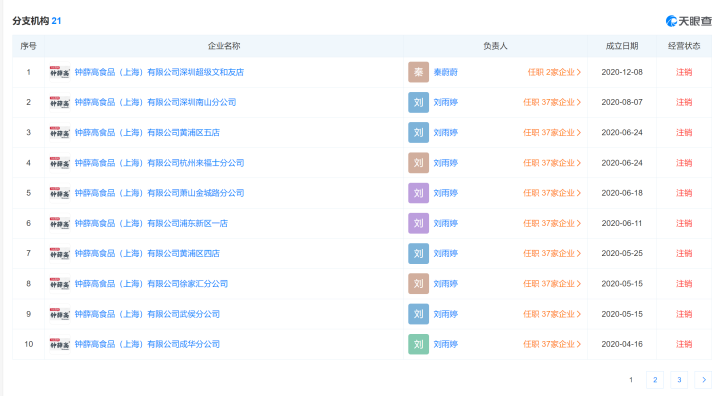720x396 pixels.
Task: Click the 企业名称 column header
Action: point(224,46)
